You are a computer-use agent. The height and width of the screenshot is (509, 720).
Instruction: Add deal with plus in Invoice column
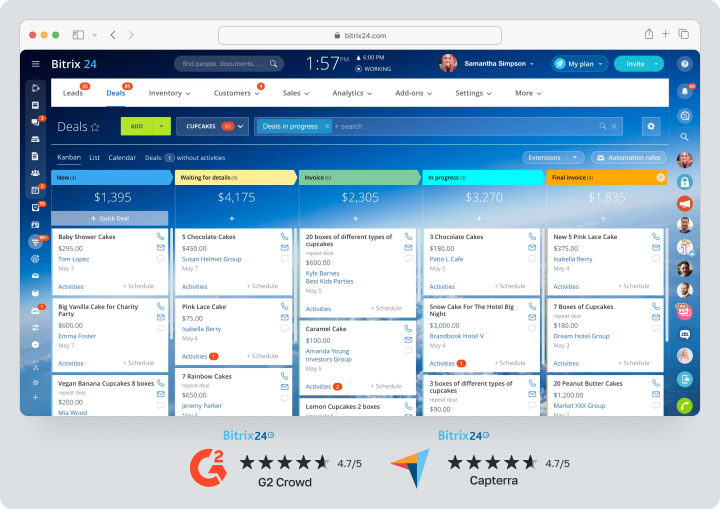click(x=355, y=219)
